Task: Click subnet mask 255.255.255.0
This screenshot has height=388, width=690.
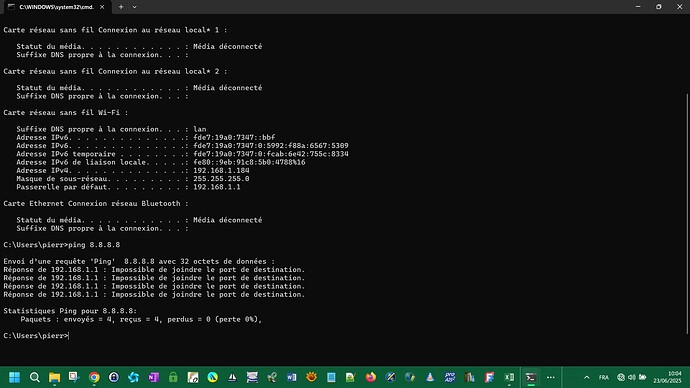Action: [x=221, y=179]
